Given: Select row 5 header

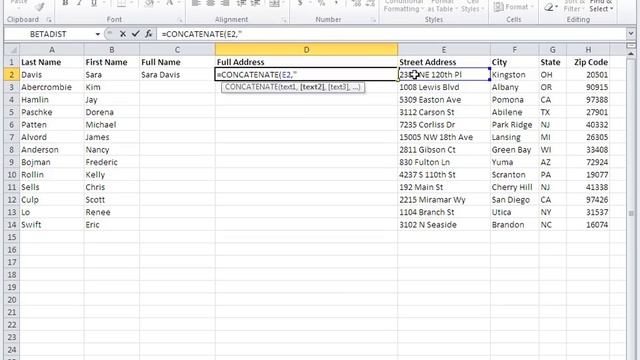Looking at the screenshot, I should pos(12,112).
